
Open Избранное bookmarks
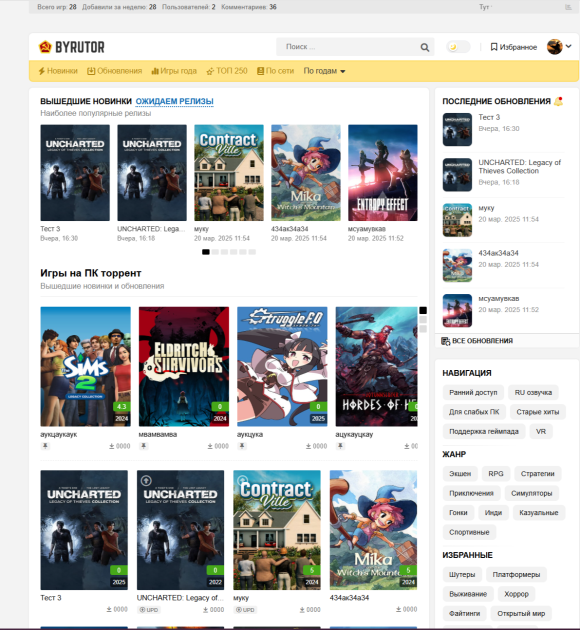point(513,47)
